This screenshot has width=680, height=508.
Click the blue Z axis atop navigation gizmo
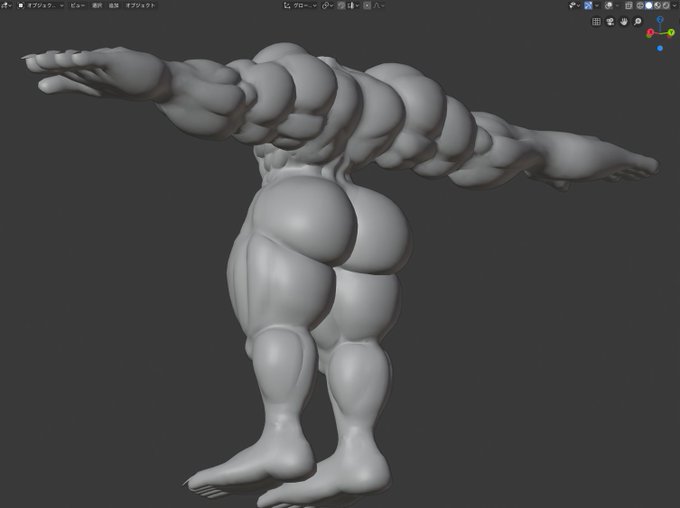[x=660, y=20]
